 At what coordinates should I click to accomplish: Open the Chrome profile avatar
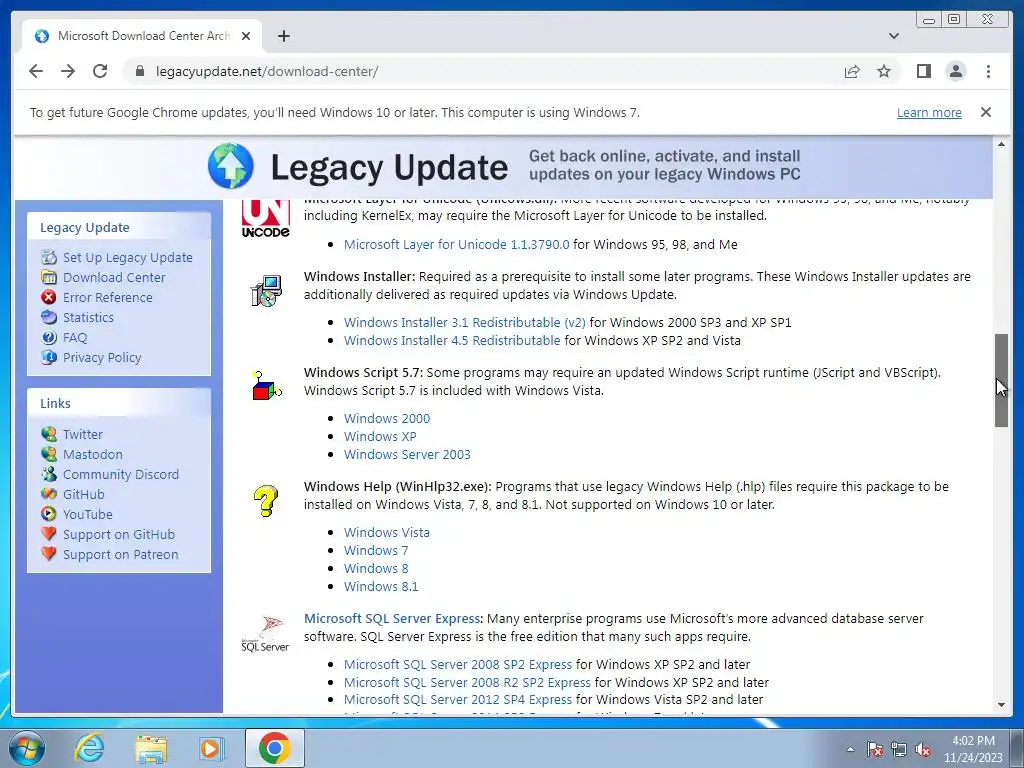[x=955, y=71]
